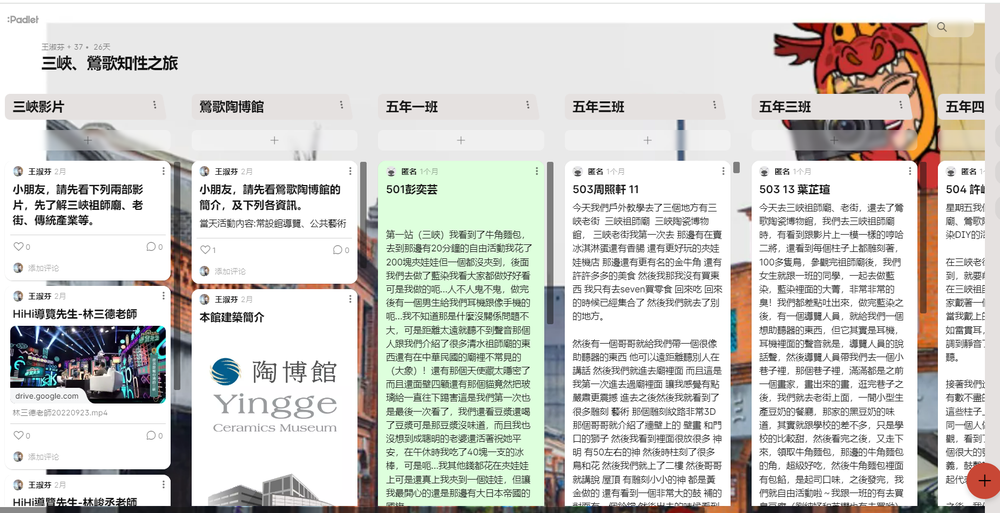Open comments on the 三峽祖師廟 videos post

[x=151, y=246]
